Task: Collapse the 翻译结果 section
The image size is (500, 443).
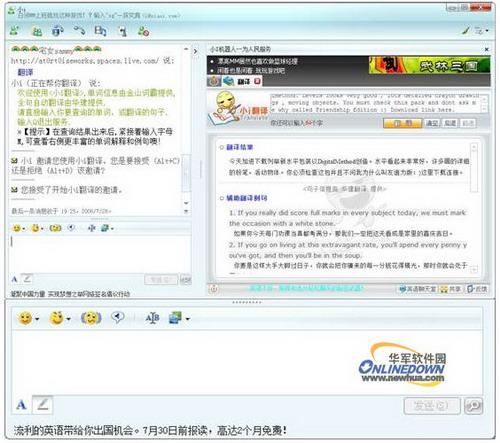Action: coord(222,147)
